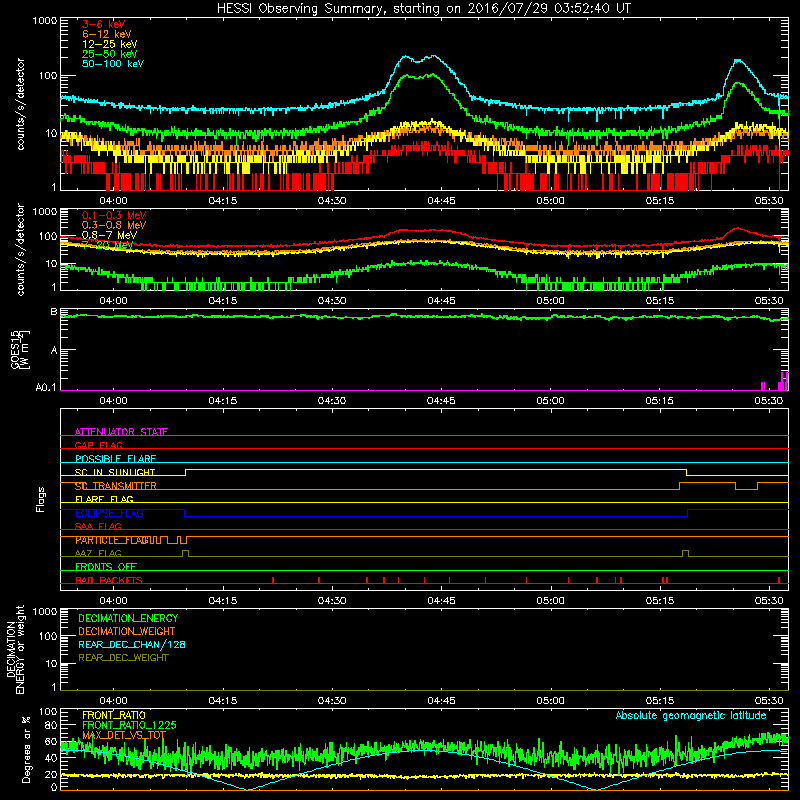Click the REAR_DEC_WEIGHT legend label

[x=123, y=658]
